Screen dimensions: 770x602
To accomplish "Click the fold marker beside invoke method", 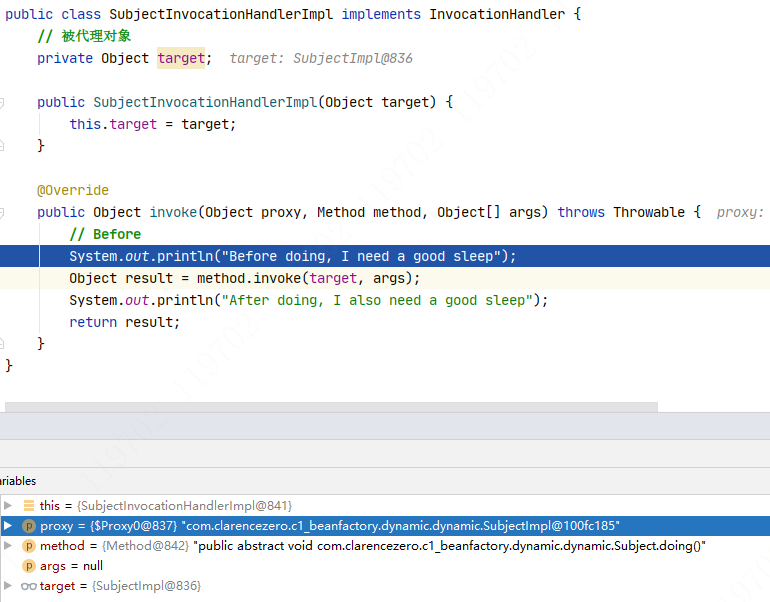I will coord(2,213).
